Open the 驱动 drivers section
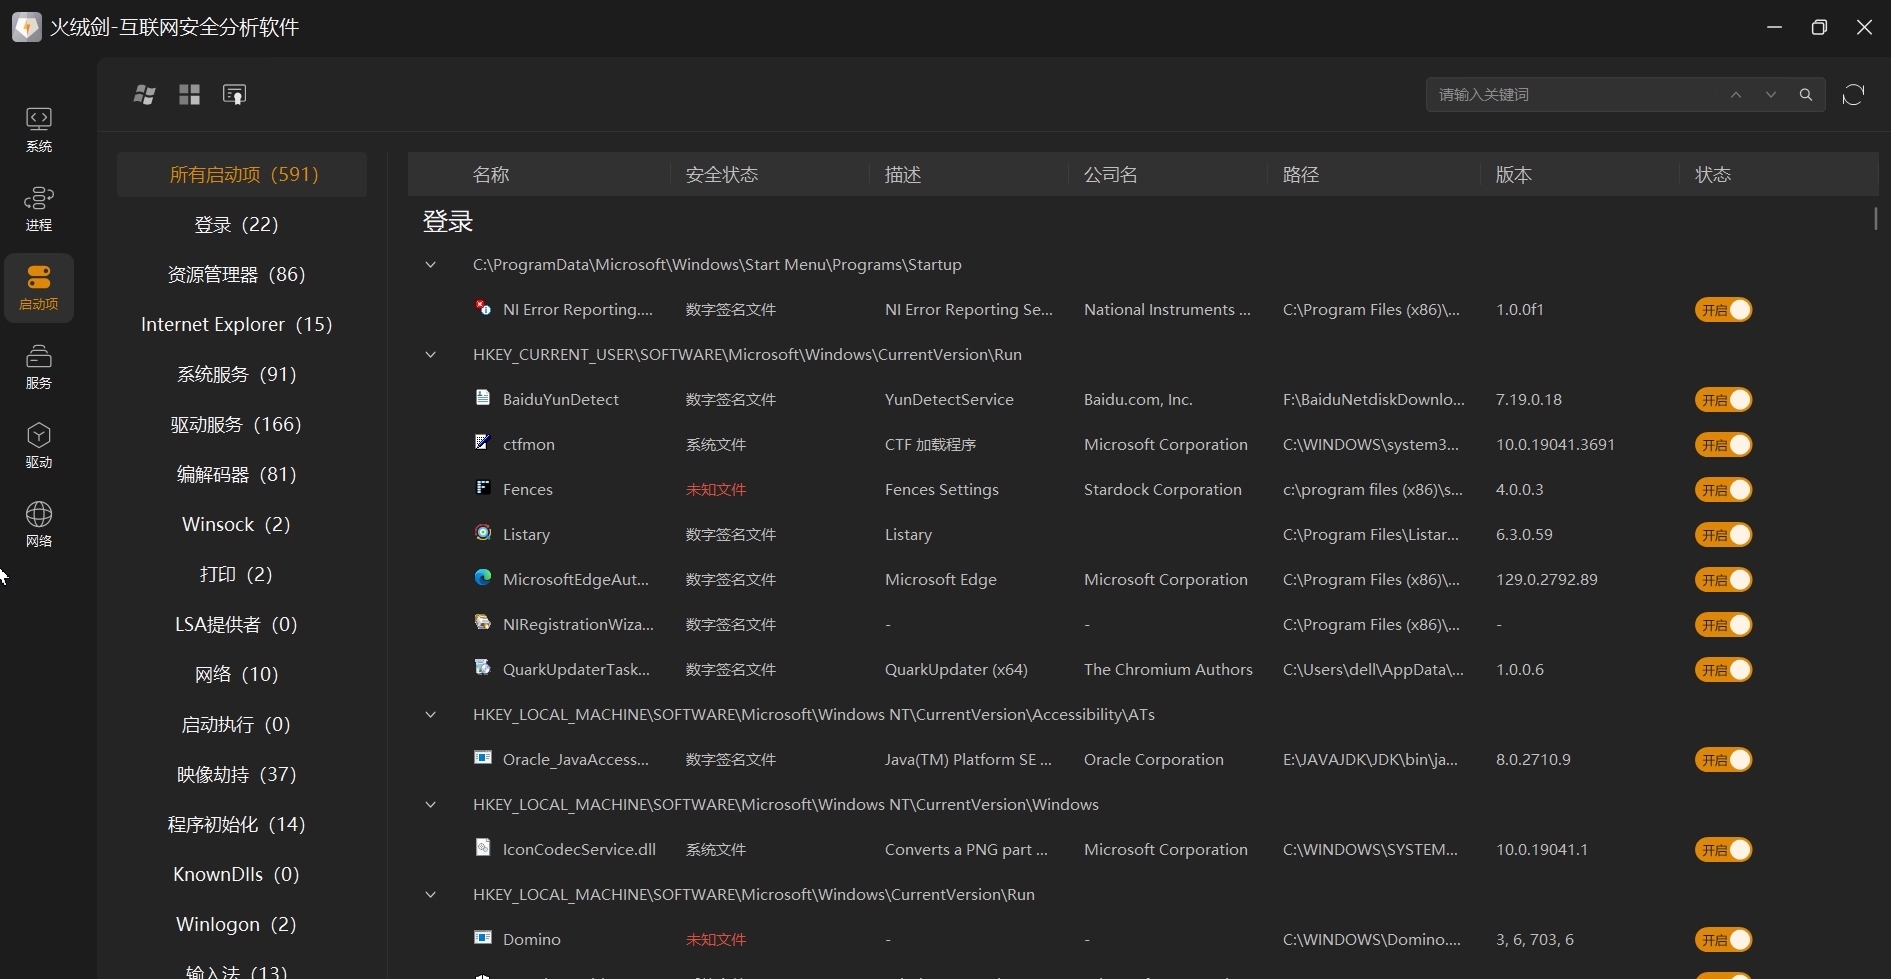 tap(39, 446)
